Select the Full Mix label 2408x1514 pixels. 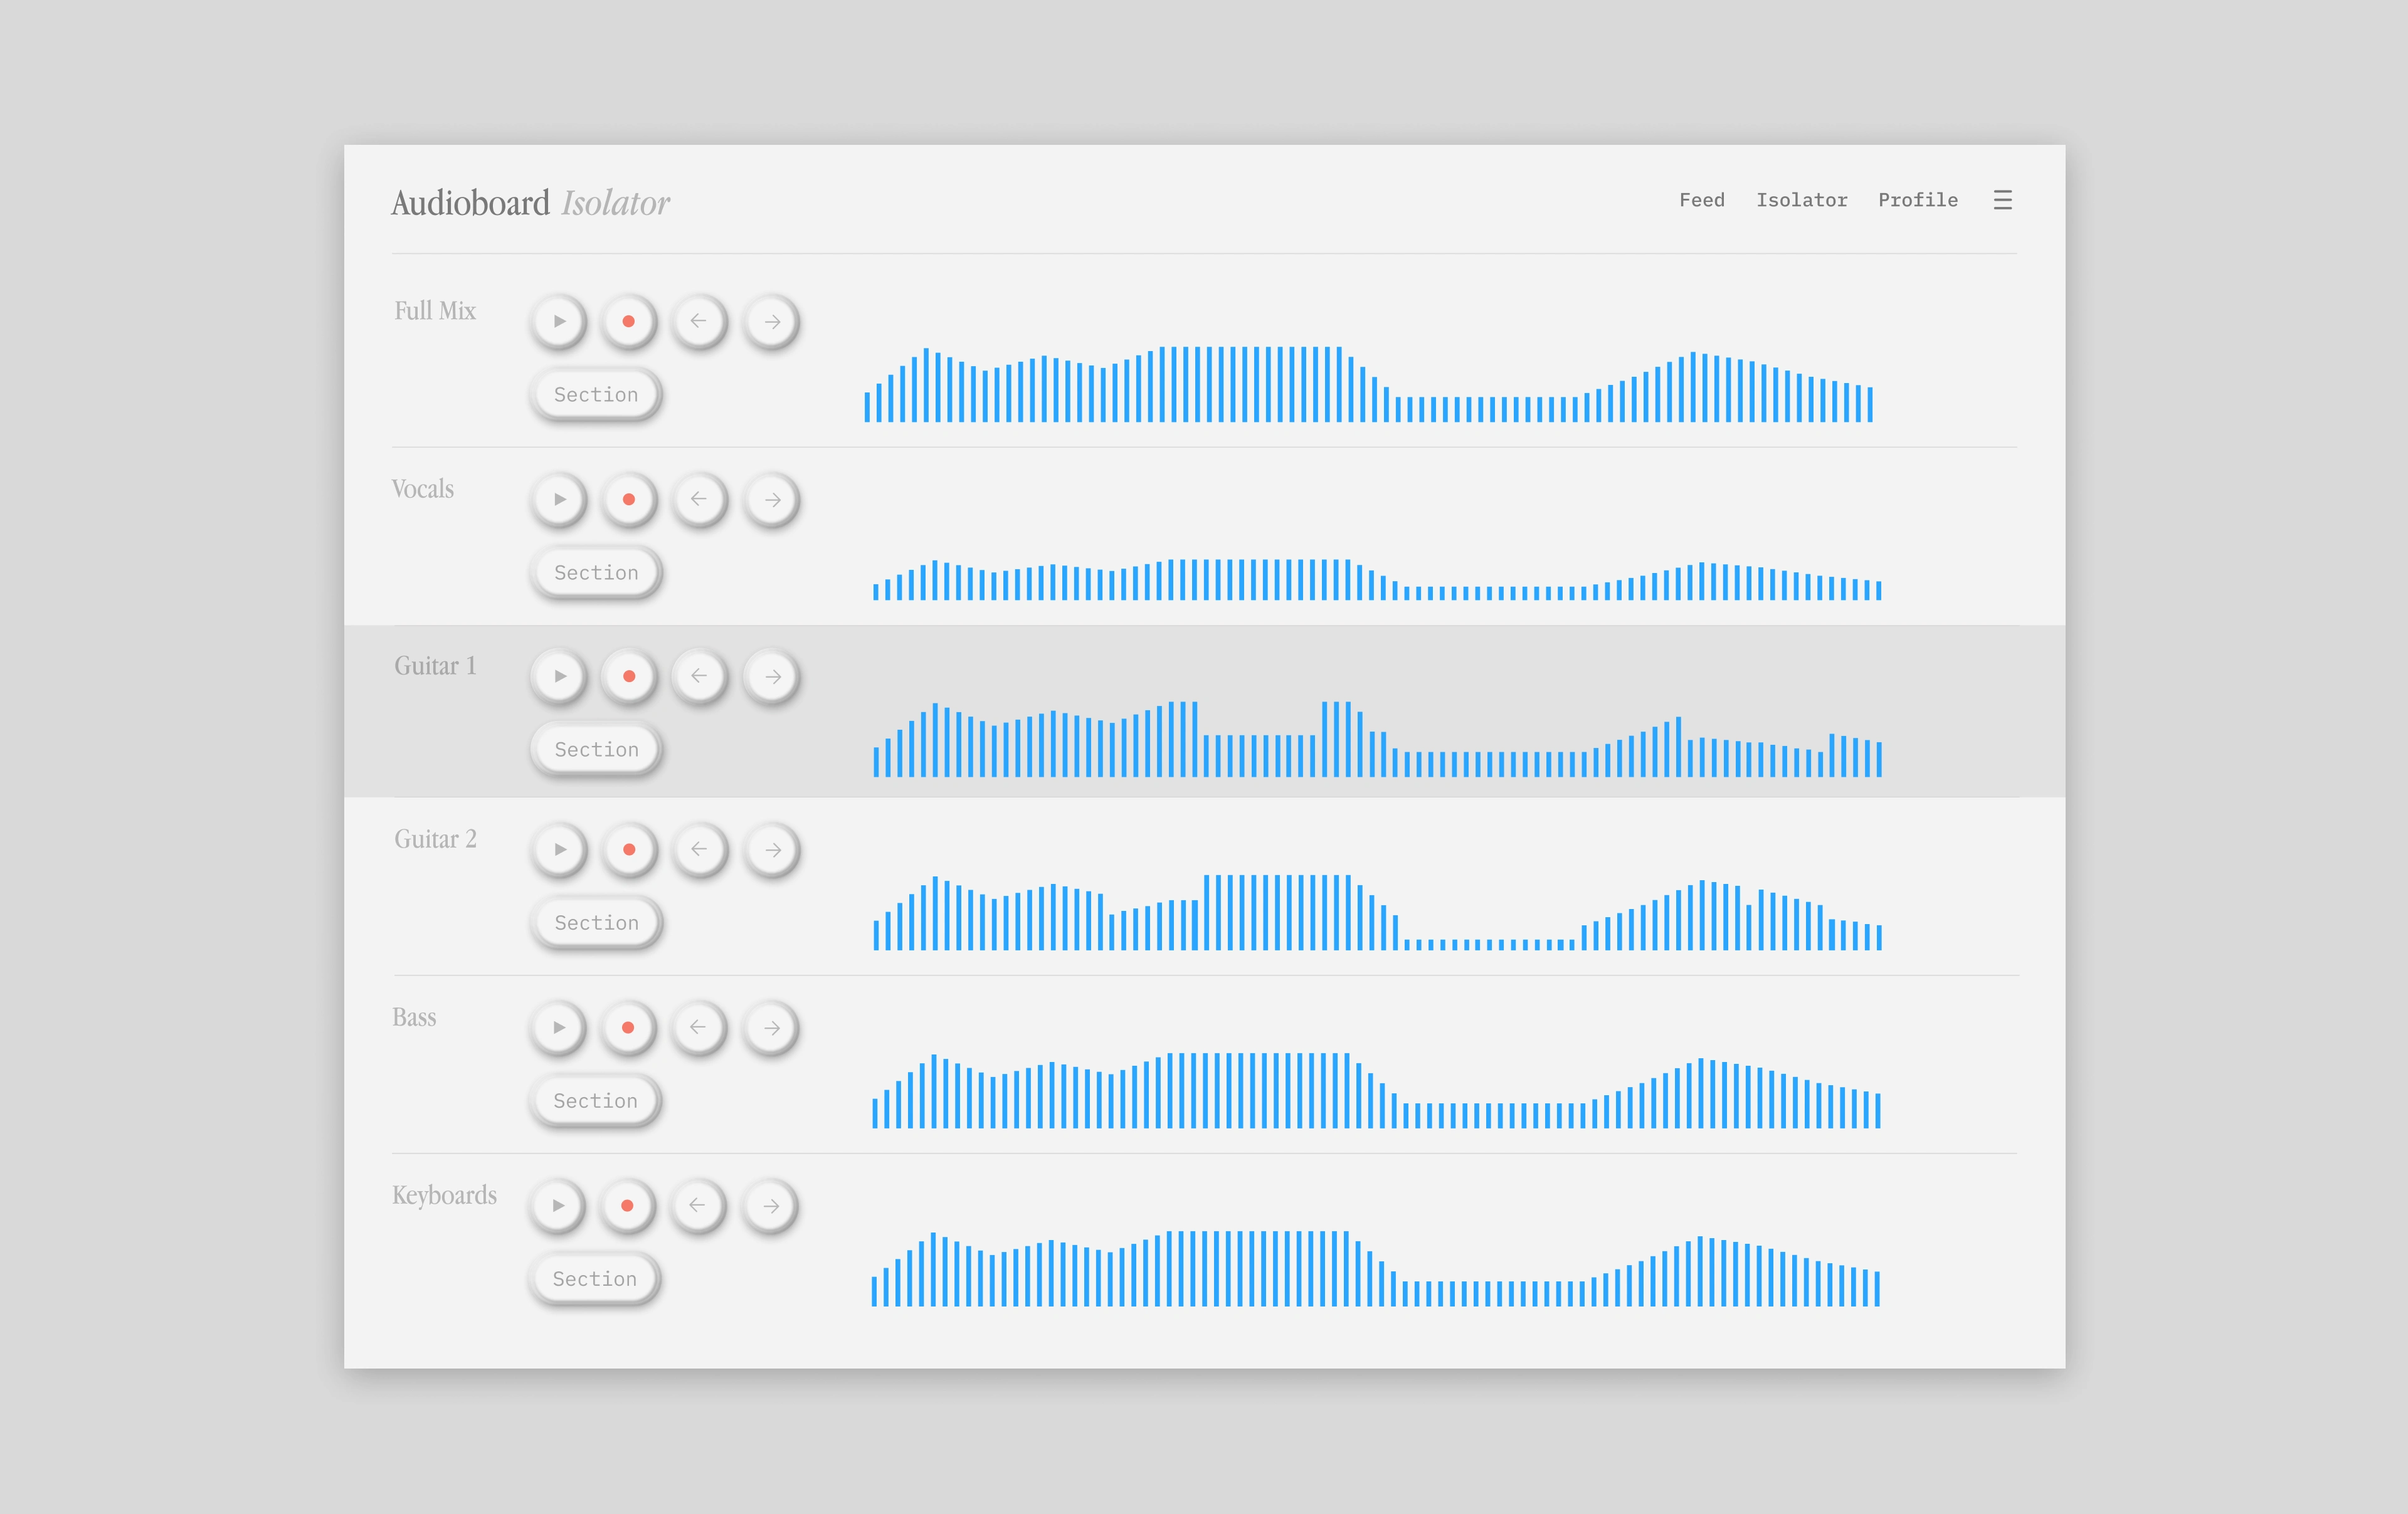click(435, 311)
